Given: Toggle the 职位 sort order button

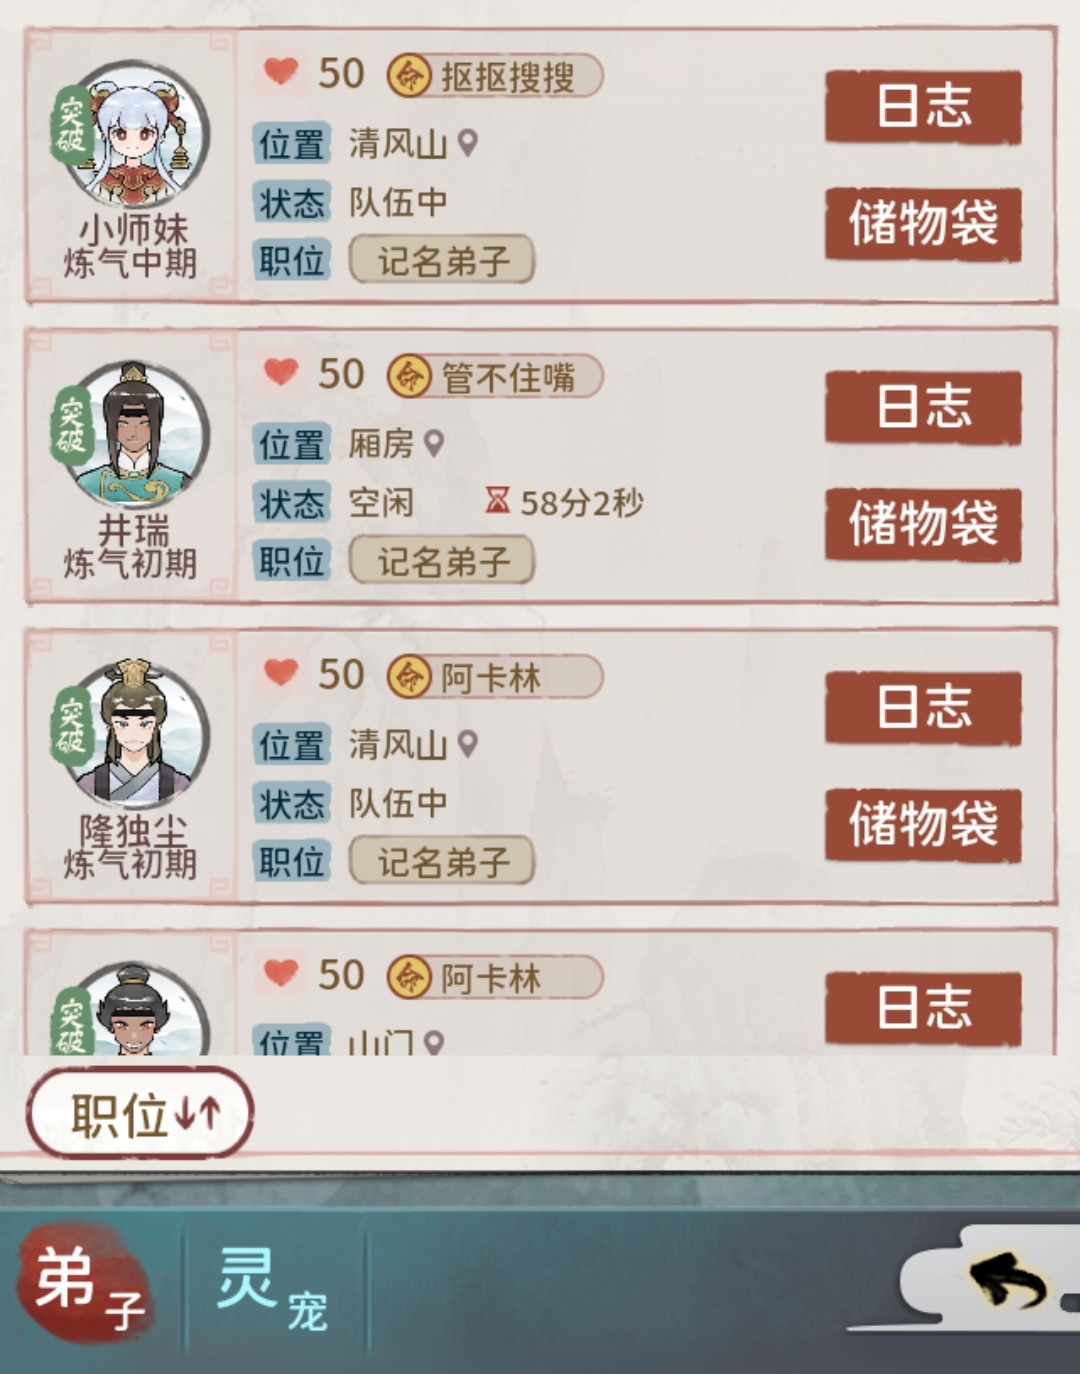Looking at the screenshot, I should [x=140, y=1113].
